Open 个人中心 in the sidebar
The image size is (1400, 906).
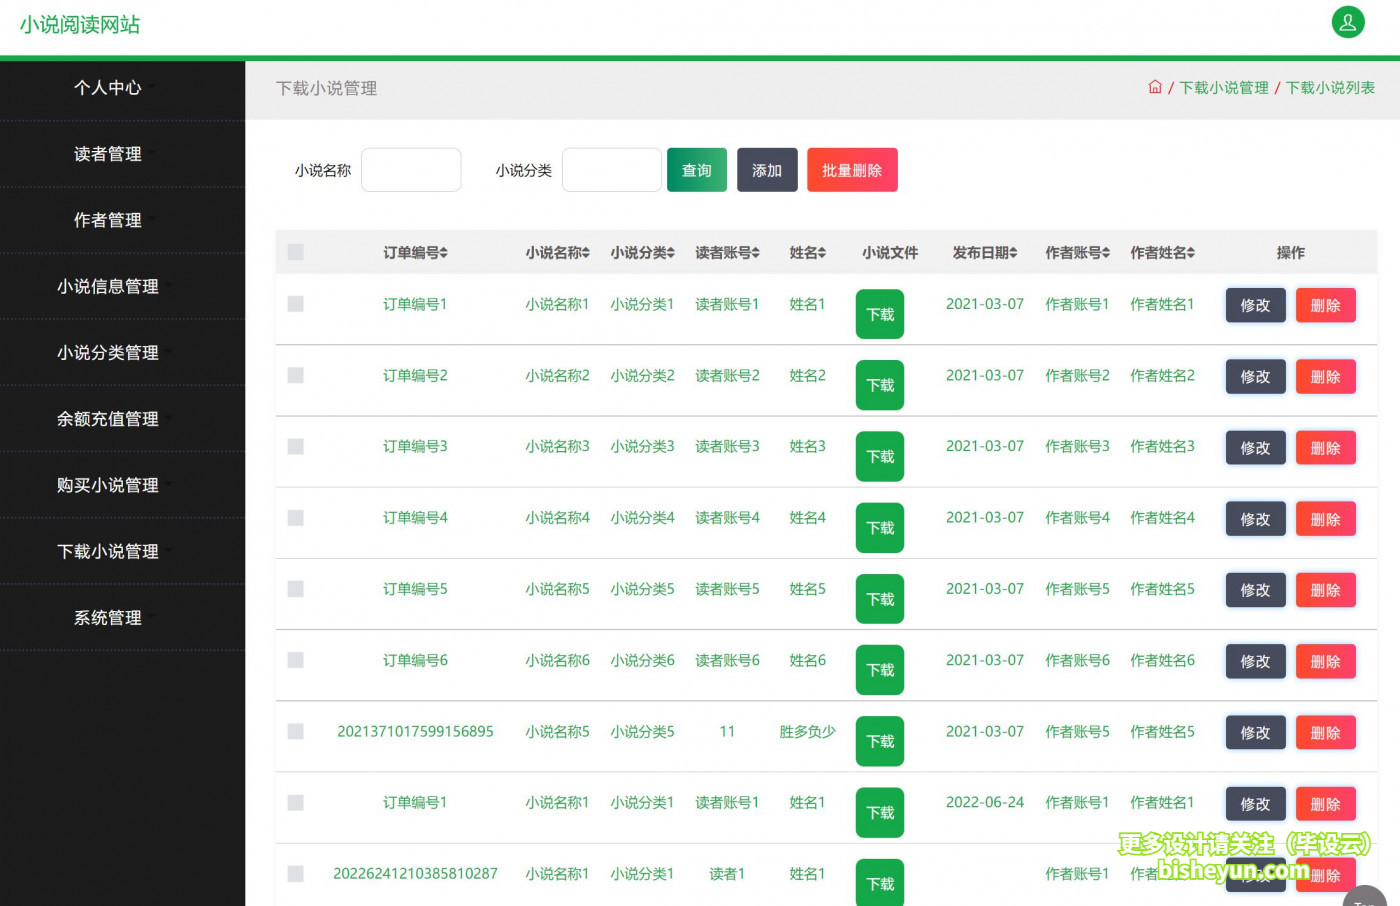coord(108,88)
